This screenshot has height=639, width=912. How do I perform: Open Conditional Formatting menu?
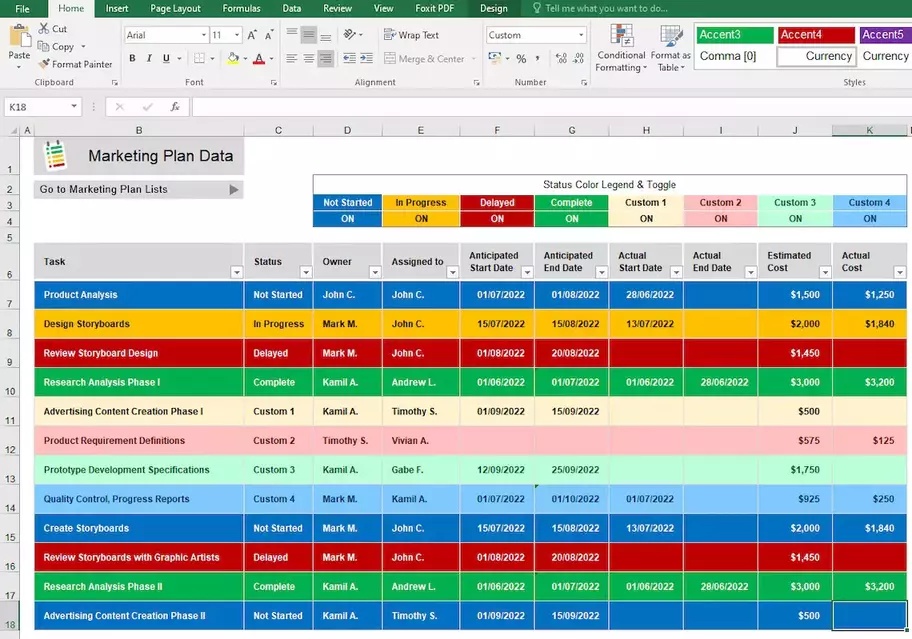pos(621,48)
